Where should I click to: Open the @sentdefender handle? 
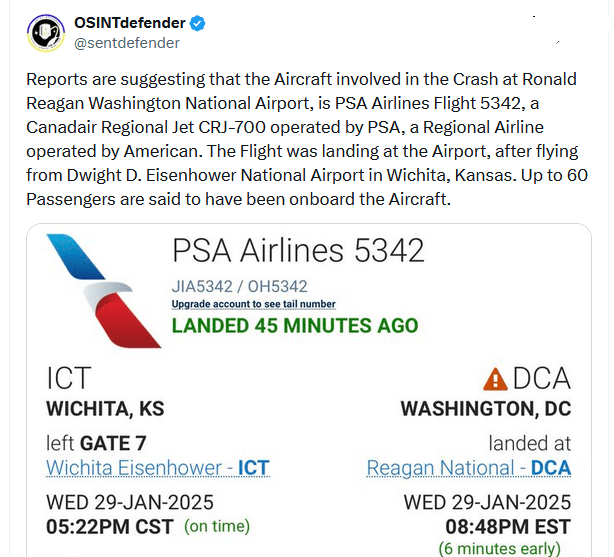point(127,43)
